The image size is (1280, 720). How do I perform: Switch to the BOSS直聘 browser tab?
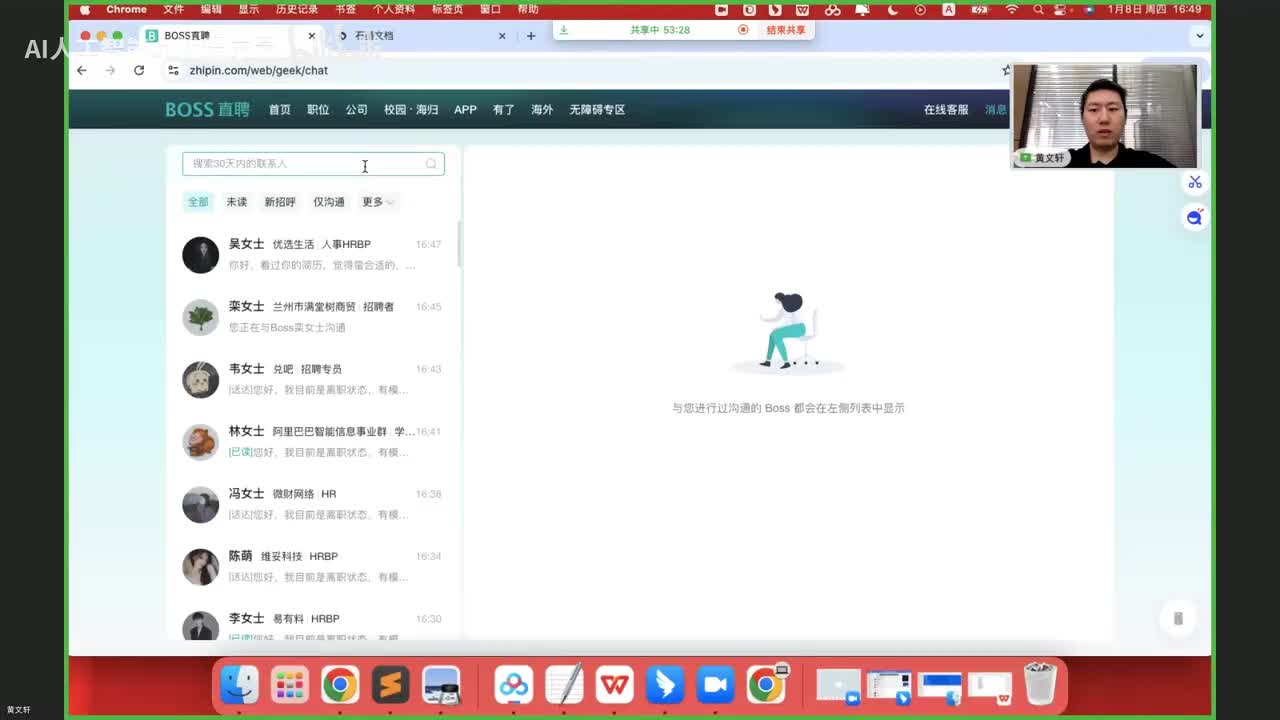tap(230, 36)
